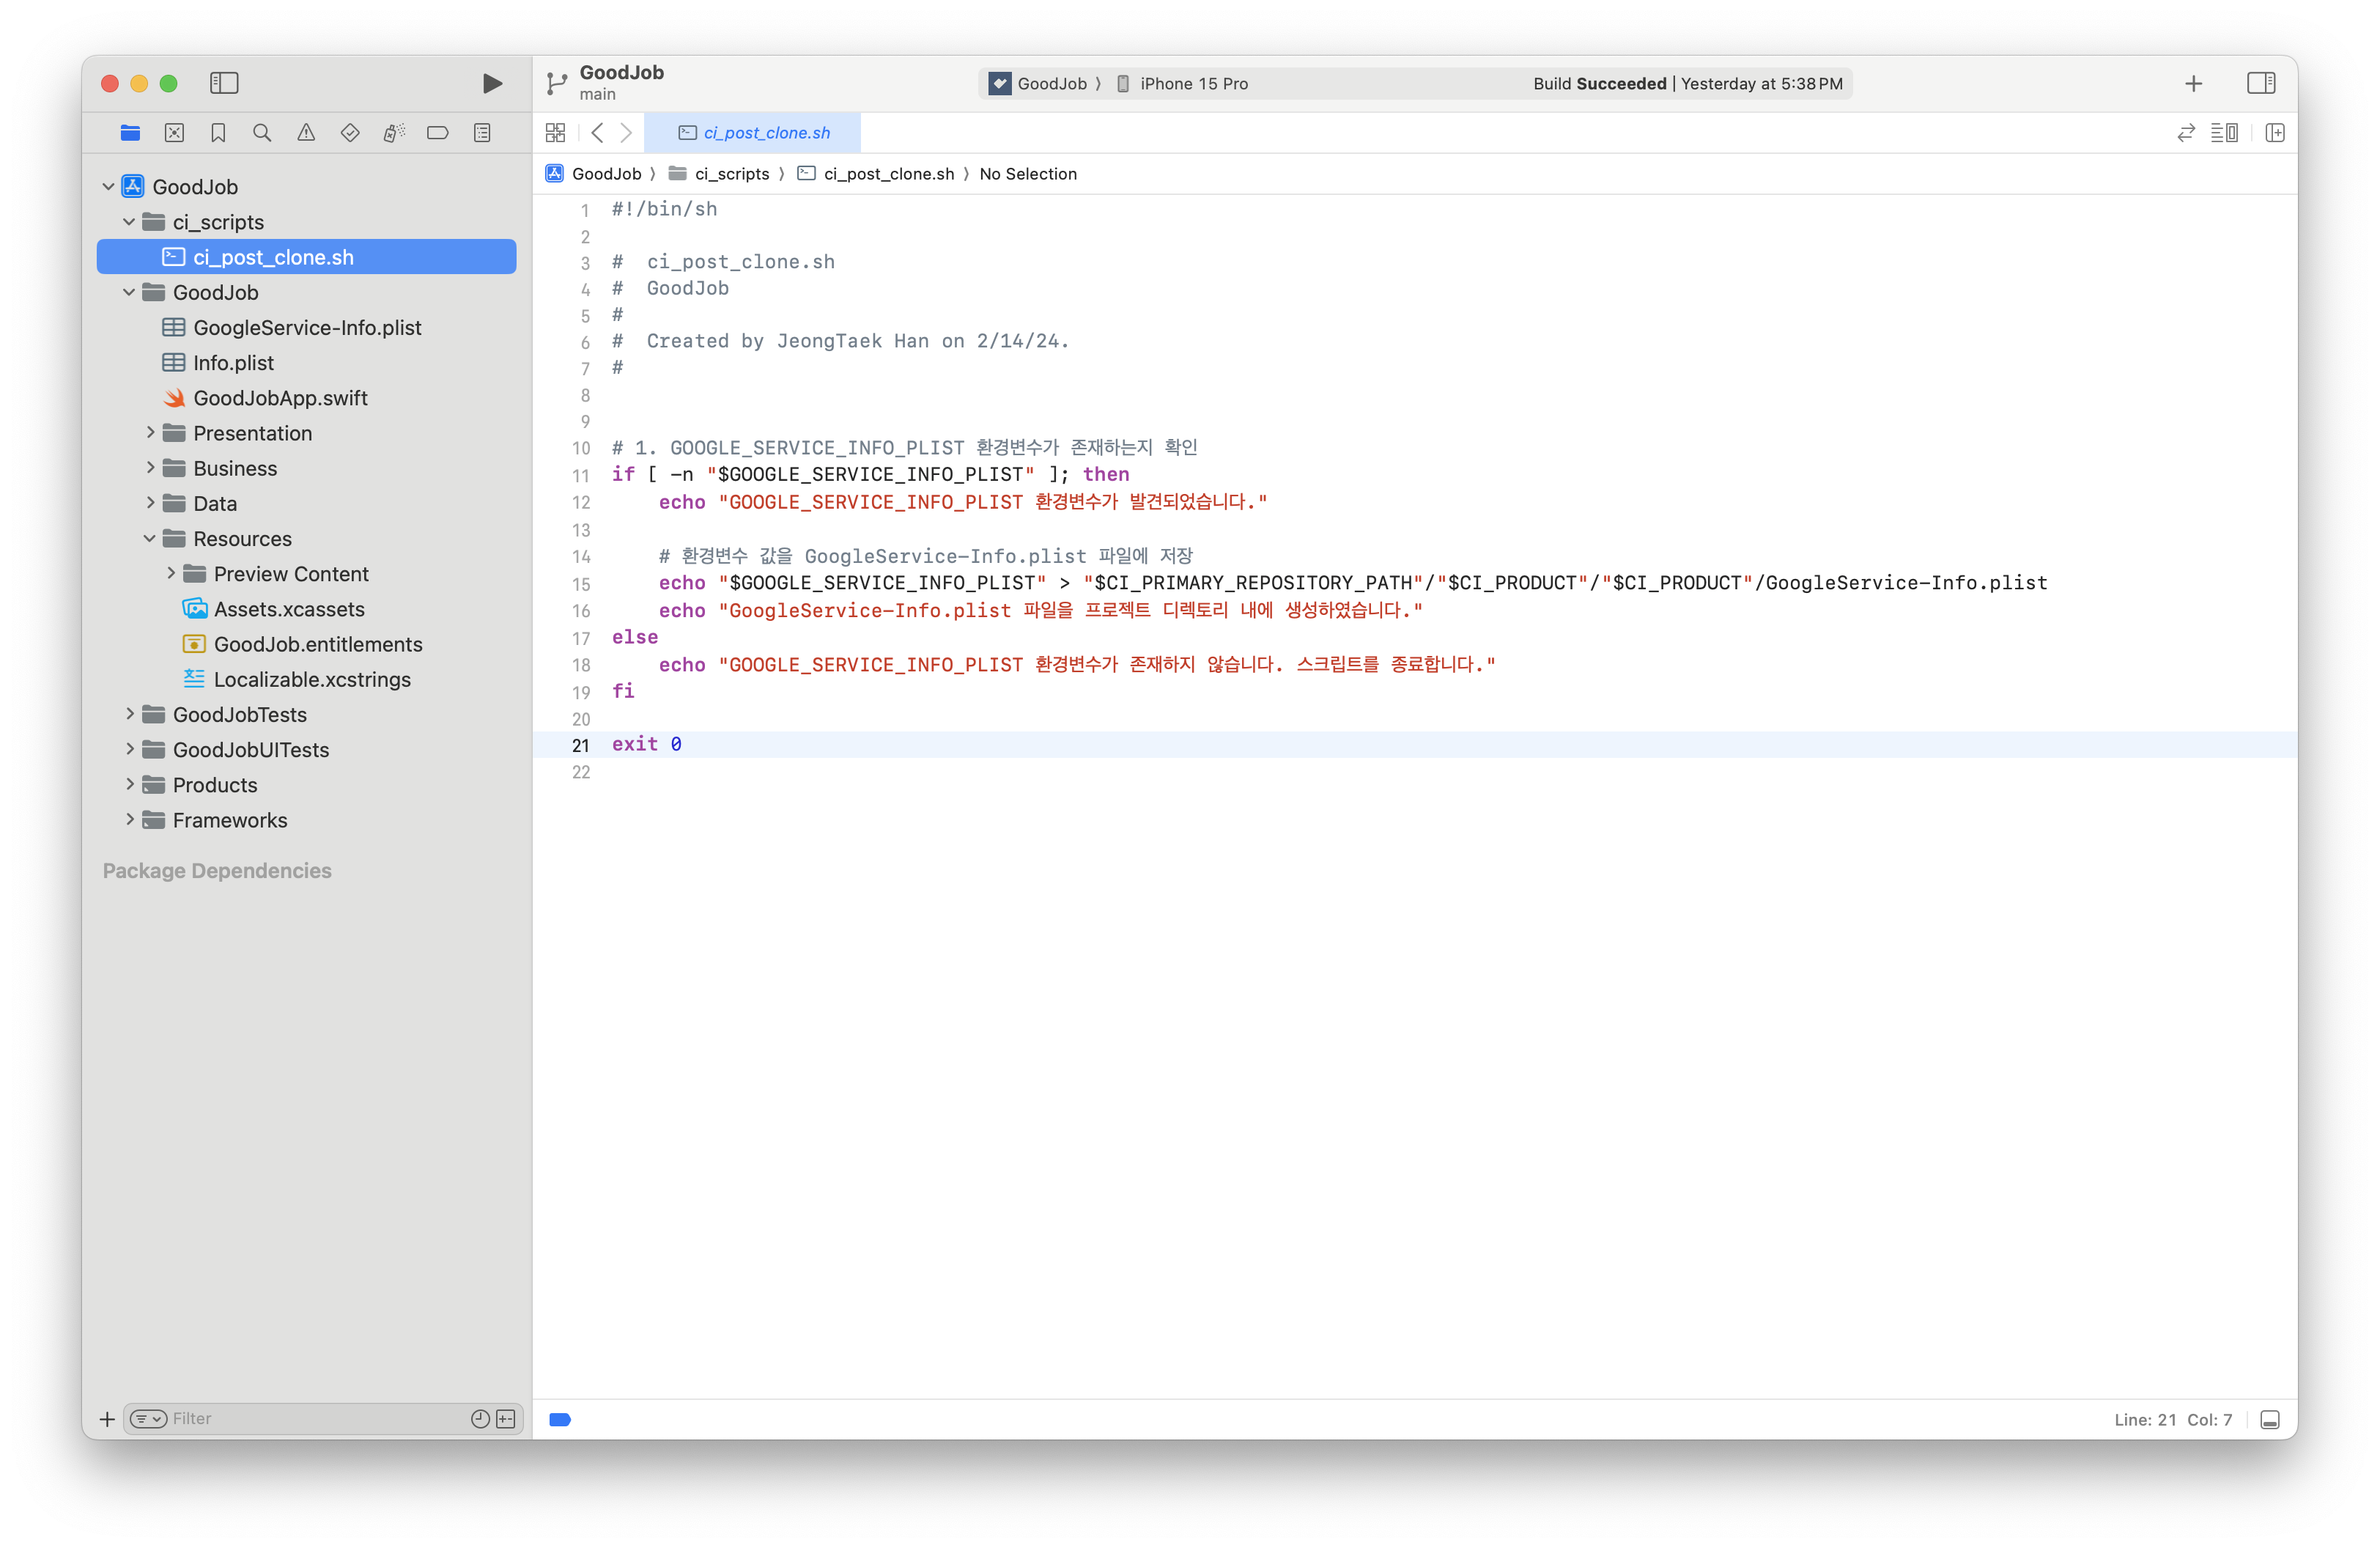Select the Bookmark navigator icon
Image resolution: width=2380 pixels, height=1548 pixels.
click(x=218, y=133)
